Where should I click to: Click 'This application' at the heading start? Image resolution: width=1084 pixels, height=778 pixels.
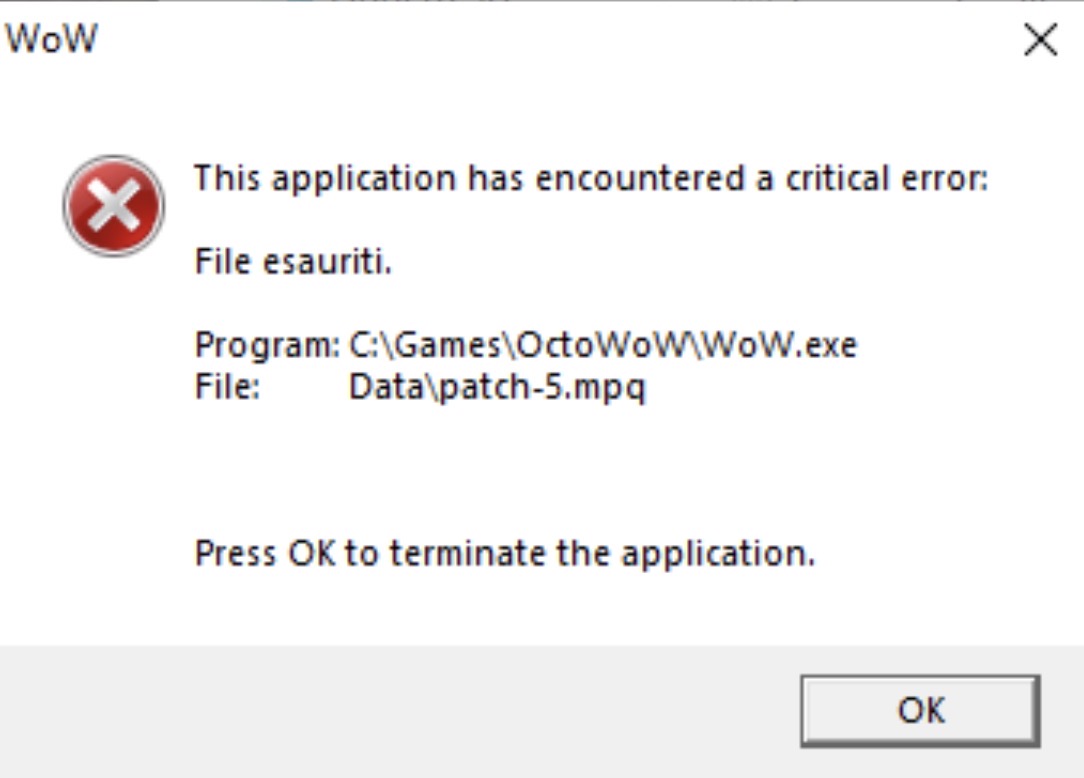pyautogui.click(x=325, y=179)
